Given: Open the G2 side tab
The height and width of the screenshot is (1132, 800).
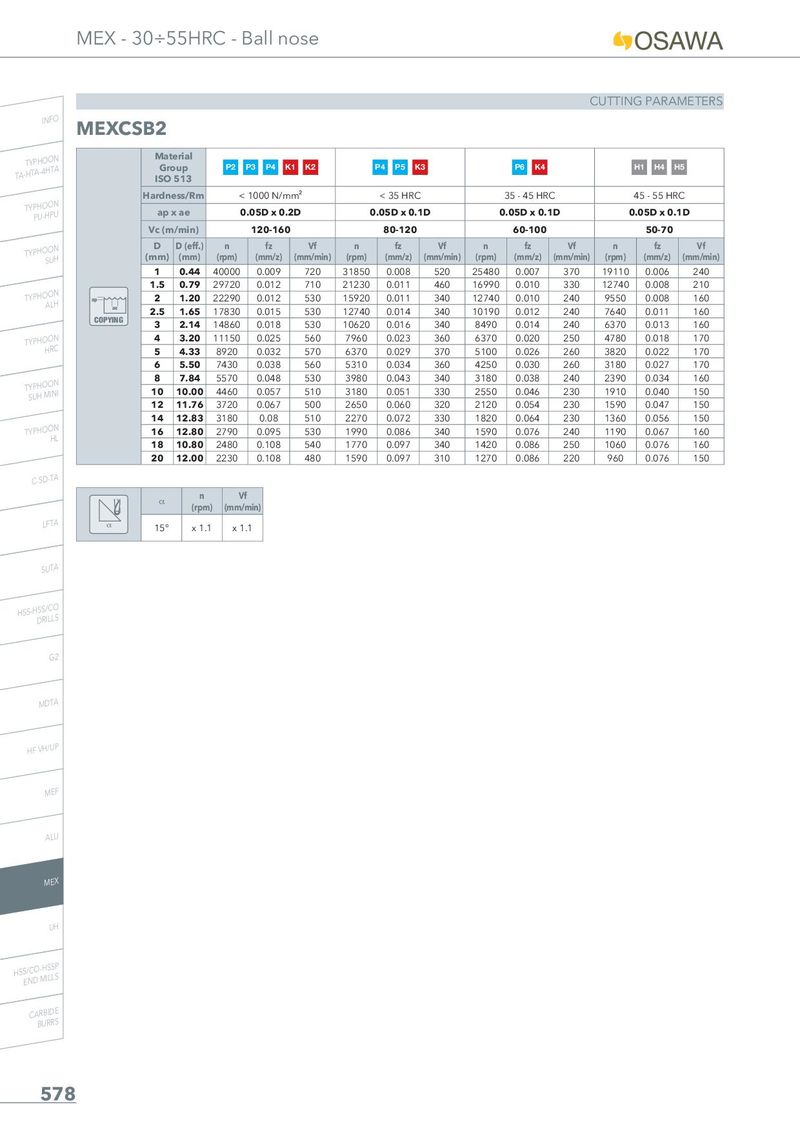Looking at the screenshot, I should [32, 660].
